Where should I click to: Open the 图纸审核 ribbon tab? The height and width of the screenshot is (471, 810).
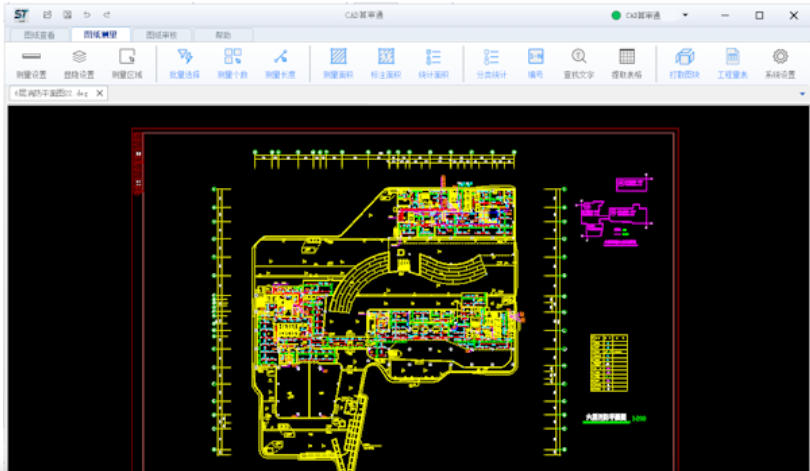click(x=162, y=35)
